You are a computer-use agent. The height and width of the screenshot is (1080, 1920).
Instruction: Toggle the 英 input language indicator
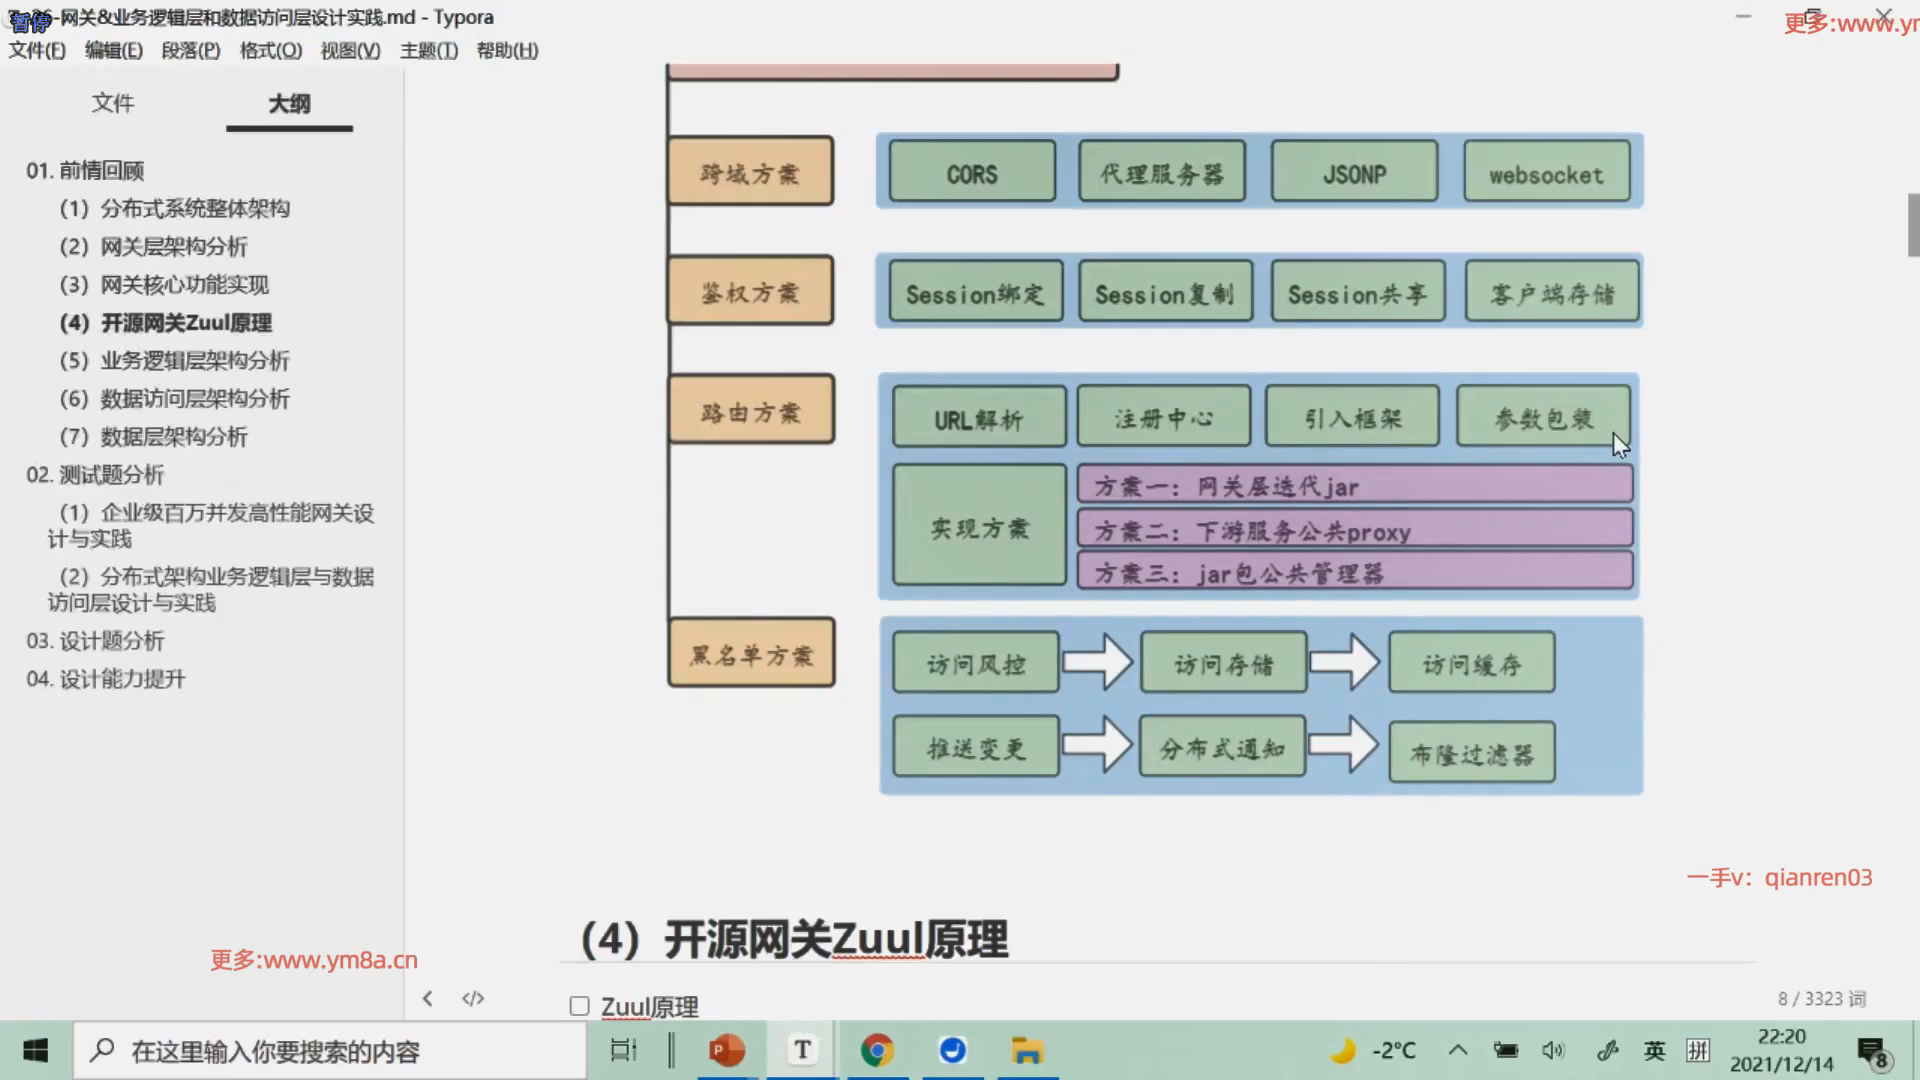coord(1654,1050)
